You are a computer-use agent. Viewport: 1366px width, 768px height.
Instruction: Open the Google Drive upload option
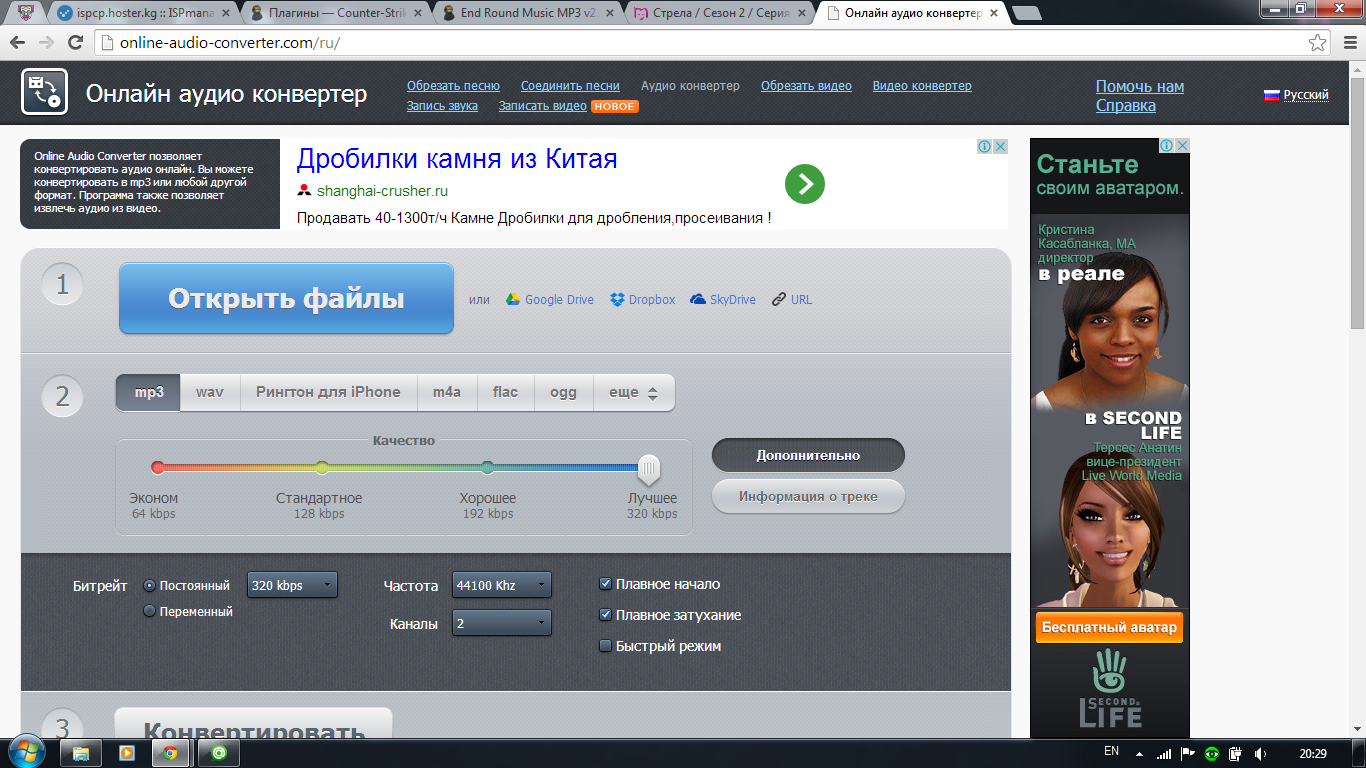[549, 299]
